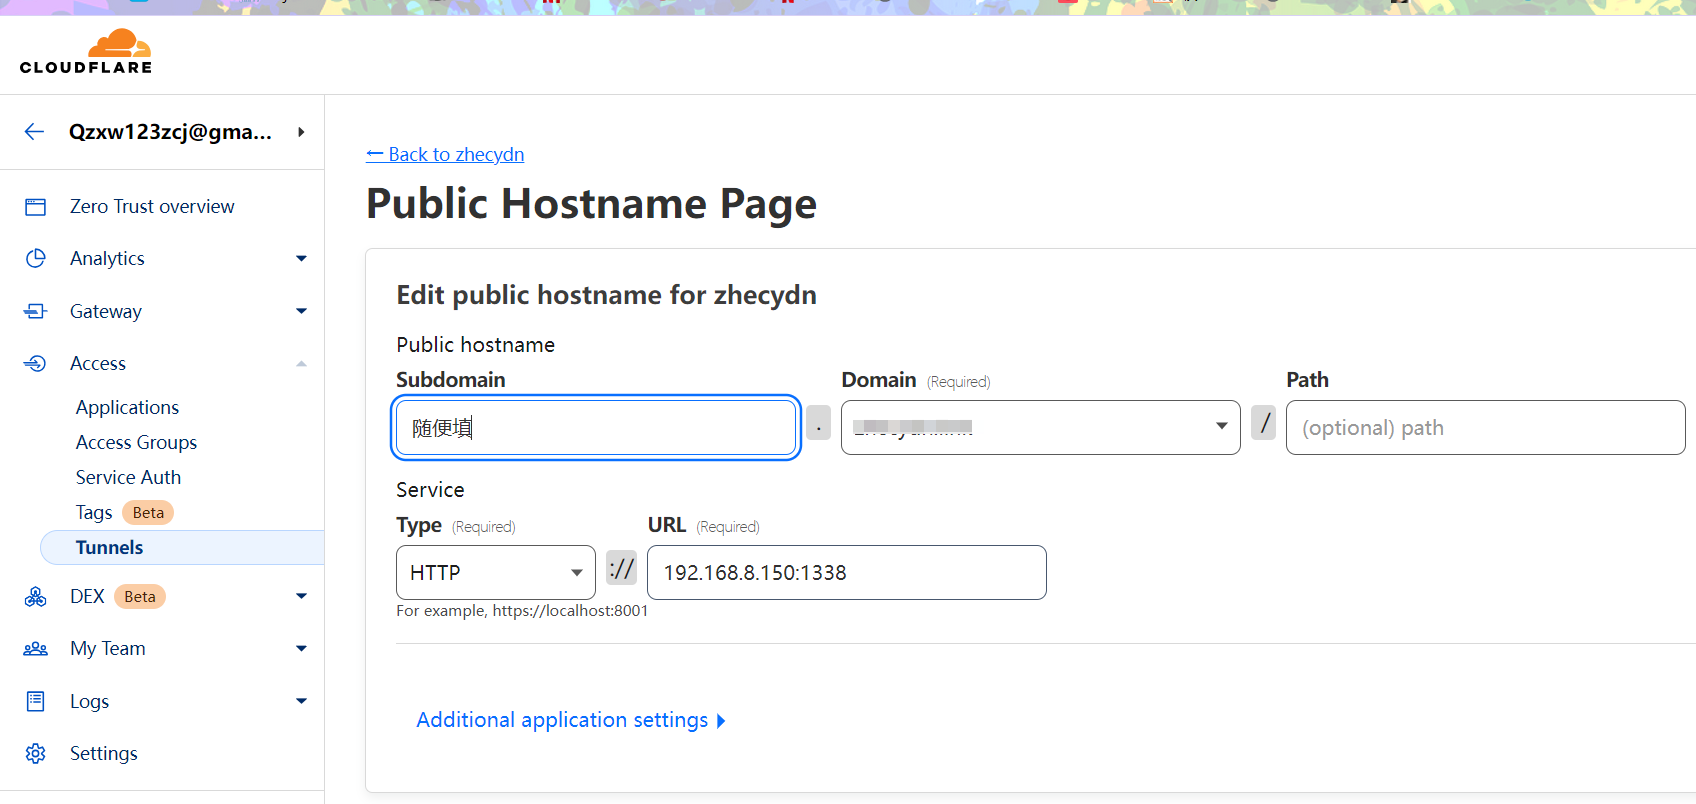Image resolution: width=1696 pixels, height=804 pixels.
Task: Click the Zero Trust overview icon
Action: click(36, 207)
